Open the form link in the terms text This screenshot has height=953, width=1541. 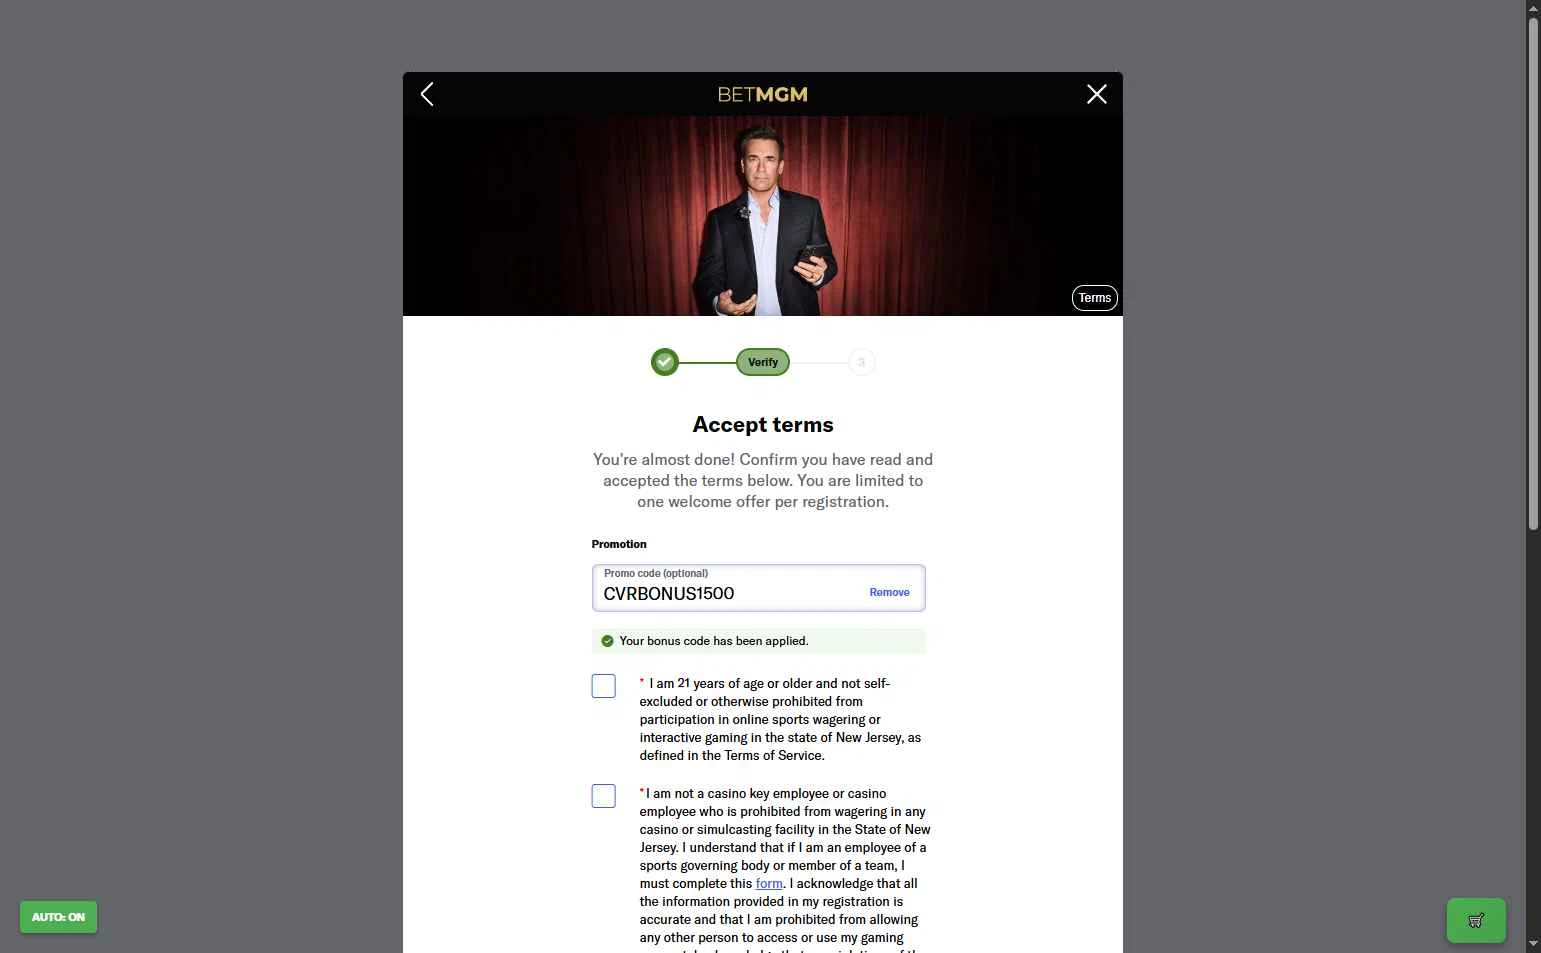(769, 884)
